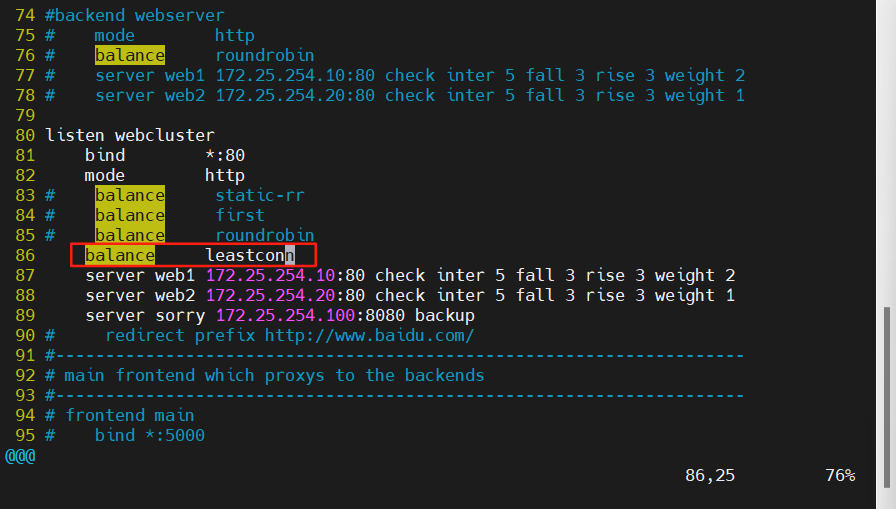The height and width of the screenshot is (509, 896).
Task: Click 'roundrobin' on line 85
Action: click(265, 235)
